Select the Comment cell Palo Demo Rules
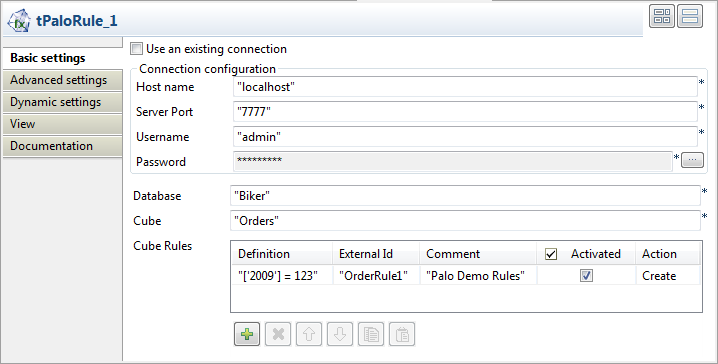This screenshot has width=718, height=364. (478, 276)
